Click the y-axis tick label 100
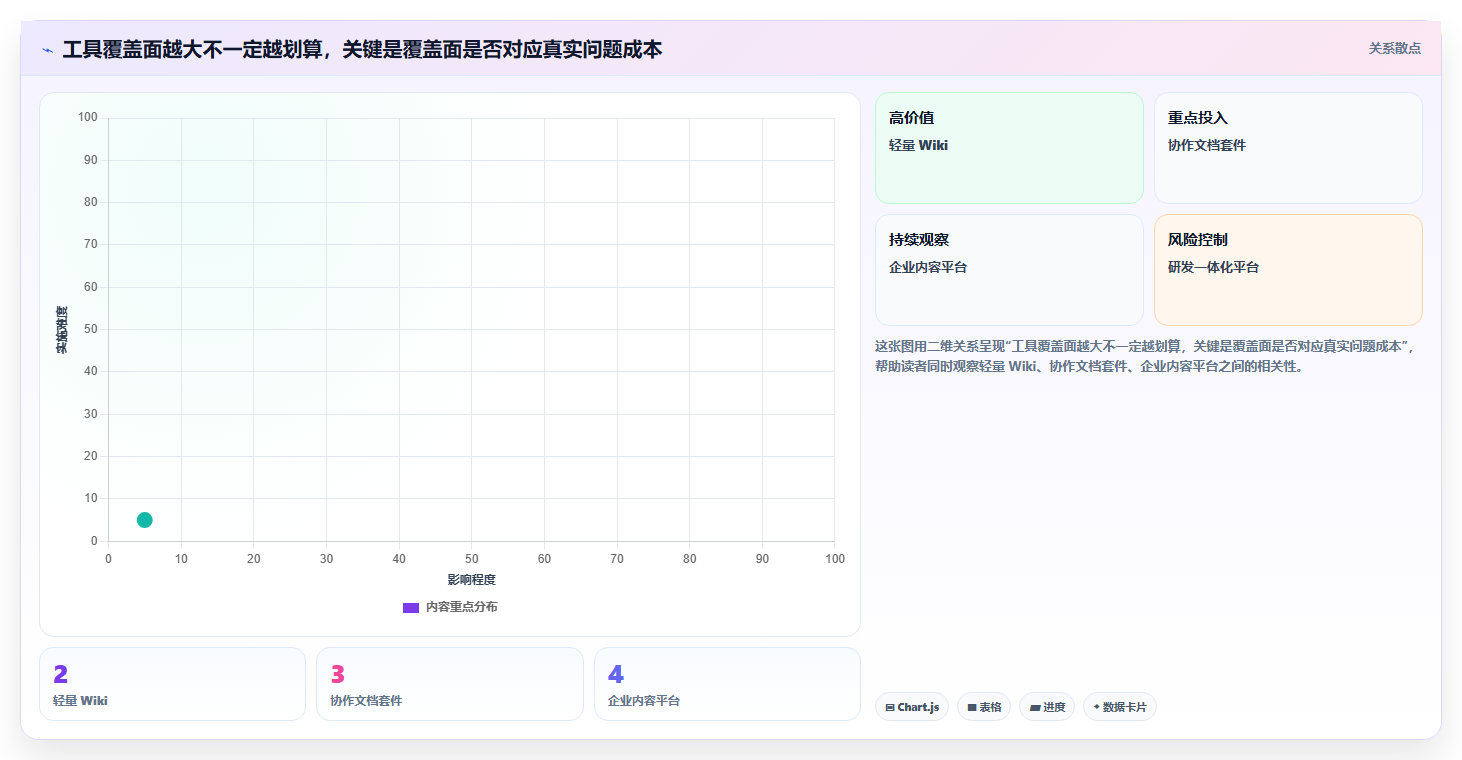This screenshot has height=760, width=1462. 88,118
